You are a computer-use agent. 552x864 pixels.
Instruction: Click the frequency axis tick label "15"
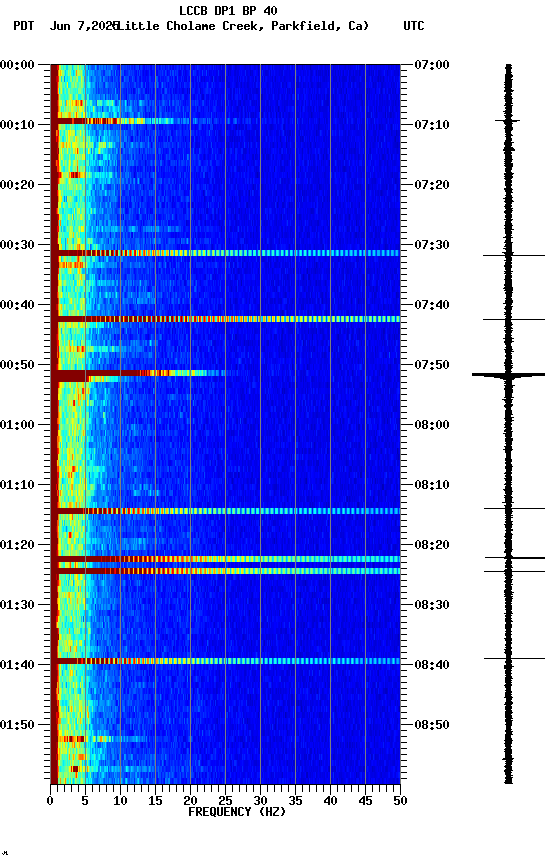155,801
